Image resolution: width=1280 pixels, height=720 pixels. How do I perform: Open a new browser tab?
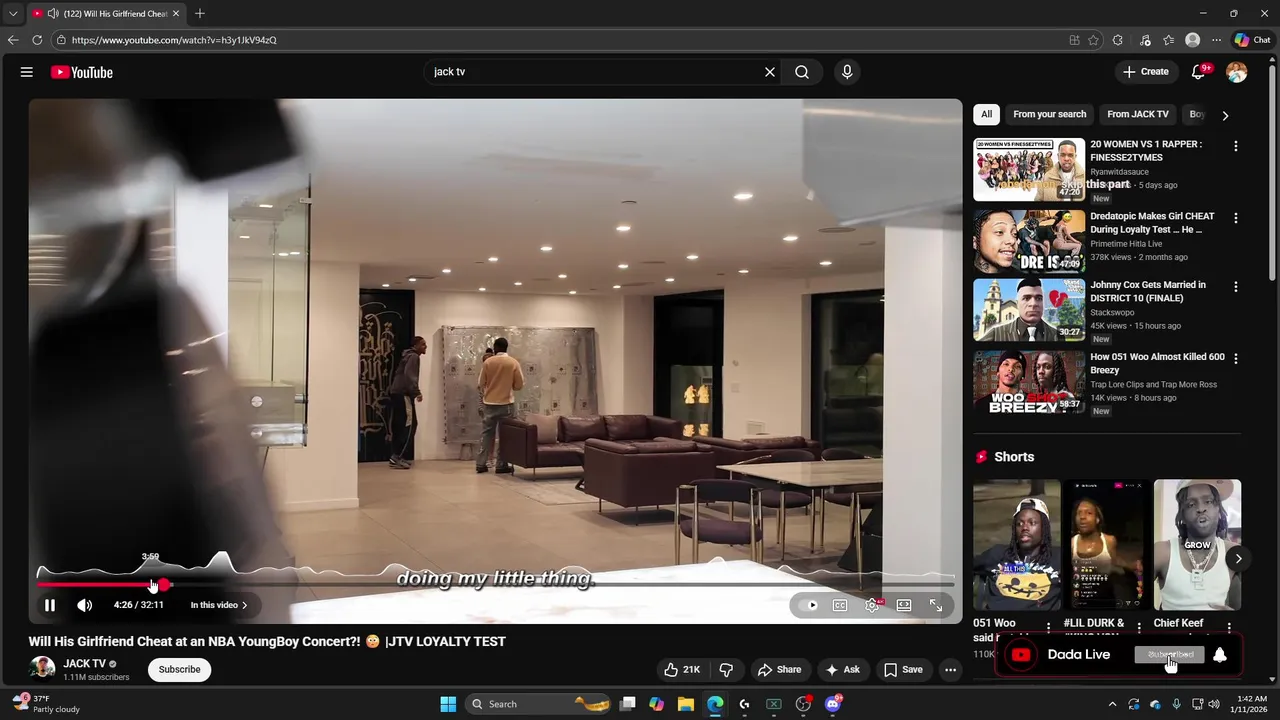click(200, 13)
